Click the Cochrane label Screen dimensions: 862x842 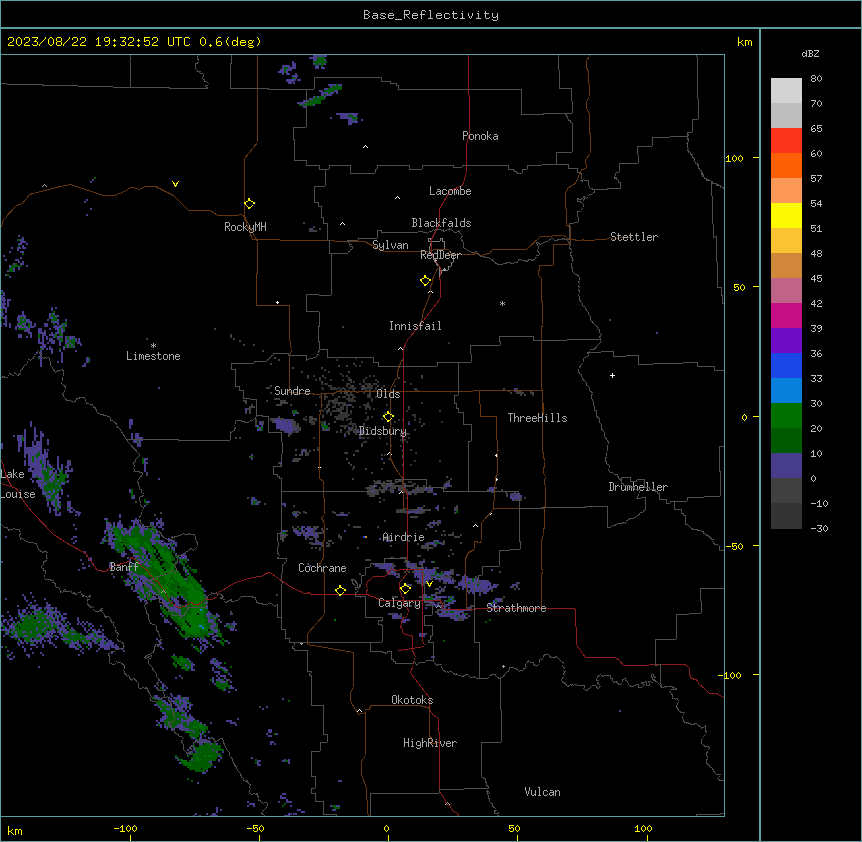click(322, 568)
